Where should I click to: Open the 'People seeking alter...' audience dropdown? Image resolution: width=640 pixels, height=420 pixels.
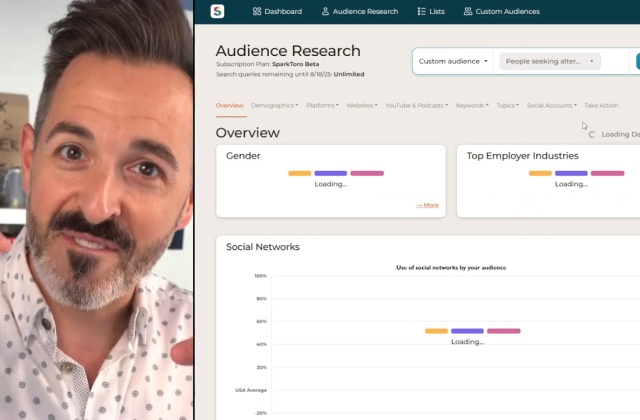click(550, 61)
